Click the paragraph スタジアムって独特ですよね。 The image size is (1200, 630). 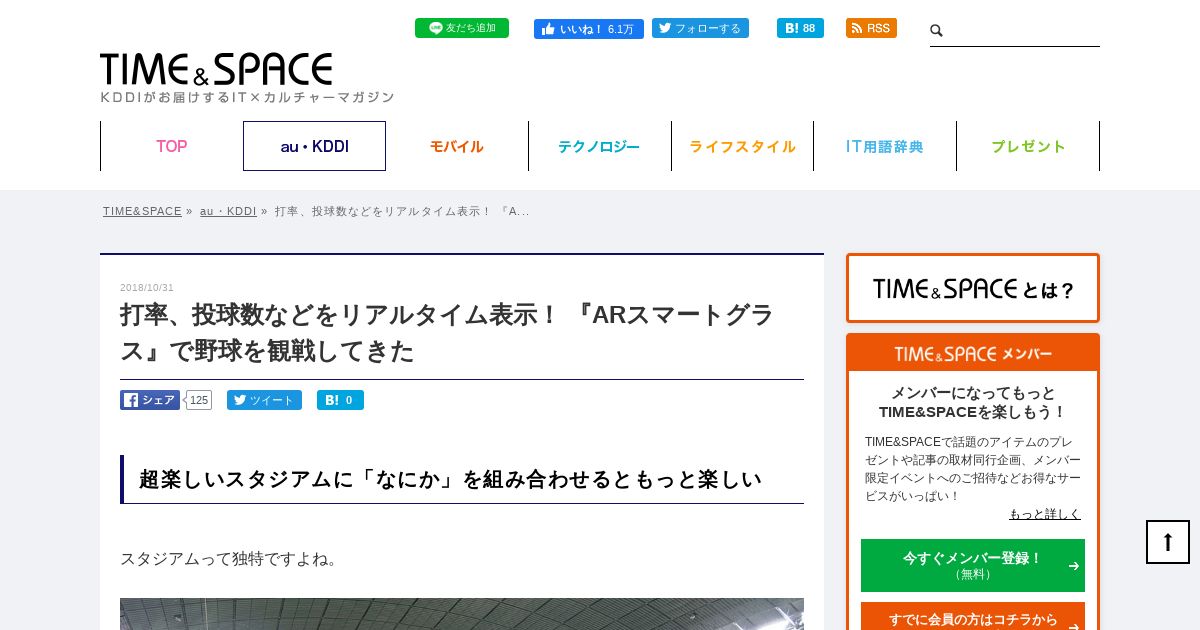pyautogui.click(x=232, y=558)
